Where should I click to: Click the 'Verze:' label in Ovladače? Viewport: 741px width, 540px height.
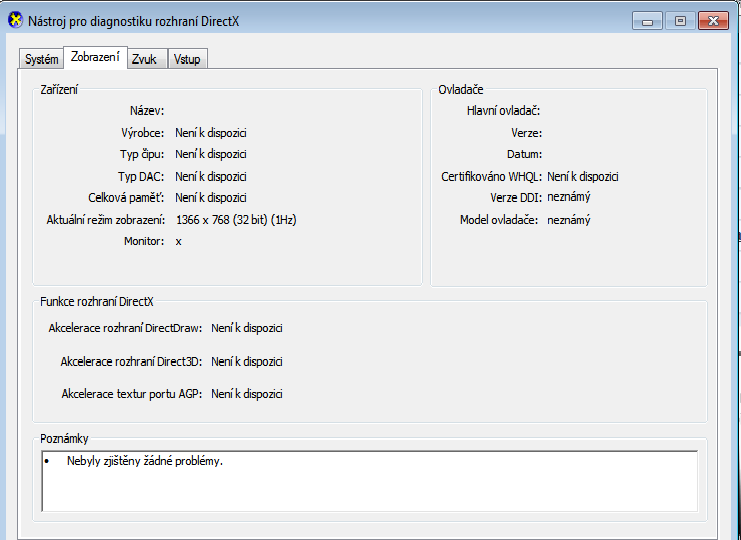(526, 133)
